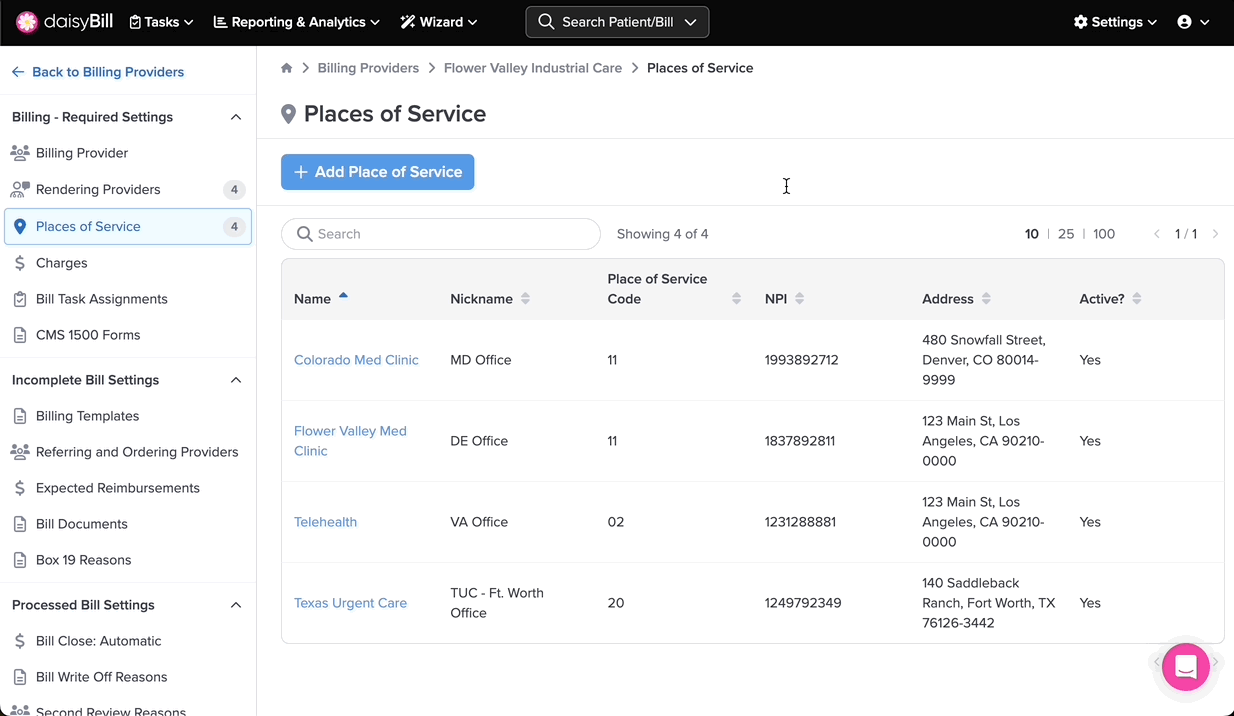This screenshot has height=716, width=1234.
Task: Sort table by Nickname column arrows
Action: click(526, 299)
